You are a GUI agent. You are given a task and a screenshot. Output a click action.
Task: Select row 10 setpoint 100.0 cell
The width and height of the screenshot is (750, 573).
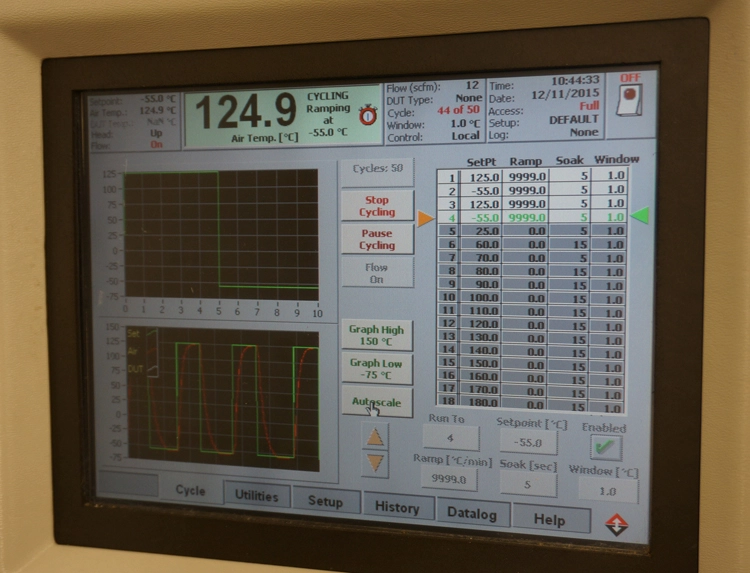tap(480, 298)
